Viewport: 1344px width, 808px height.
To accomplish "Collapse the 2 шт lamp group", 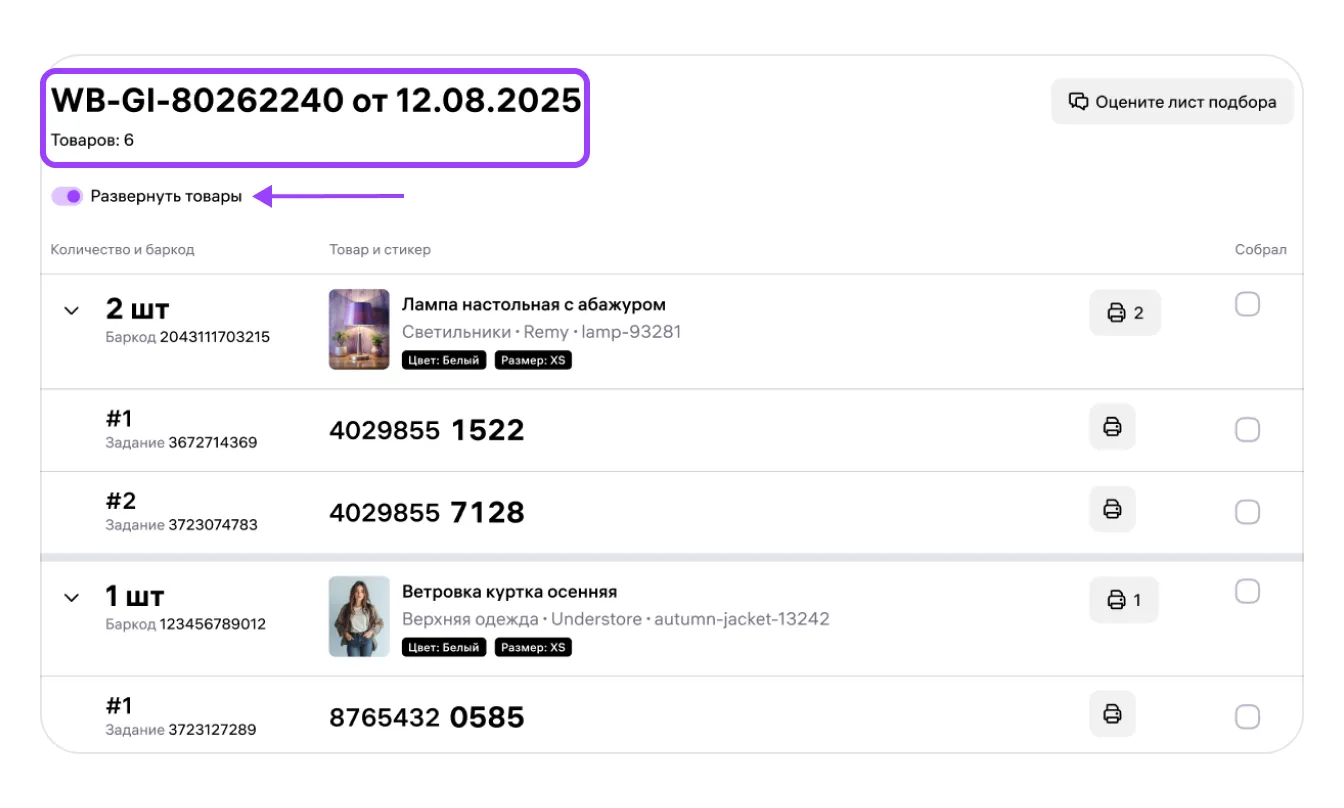I will [71, 311].
